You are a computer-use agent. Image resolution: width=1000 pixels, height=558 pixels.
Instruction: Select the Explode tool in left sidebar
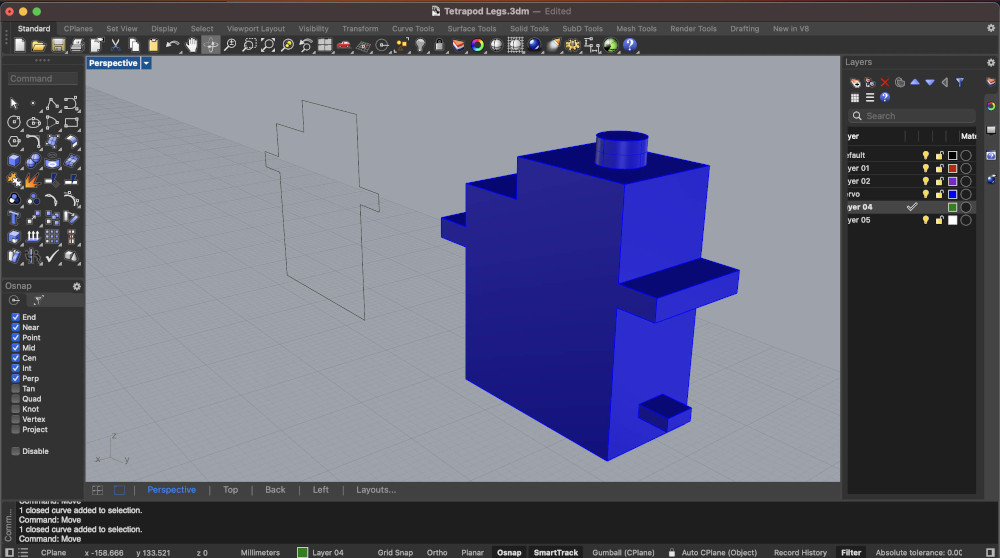point(33,180)
